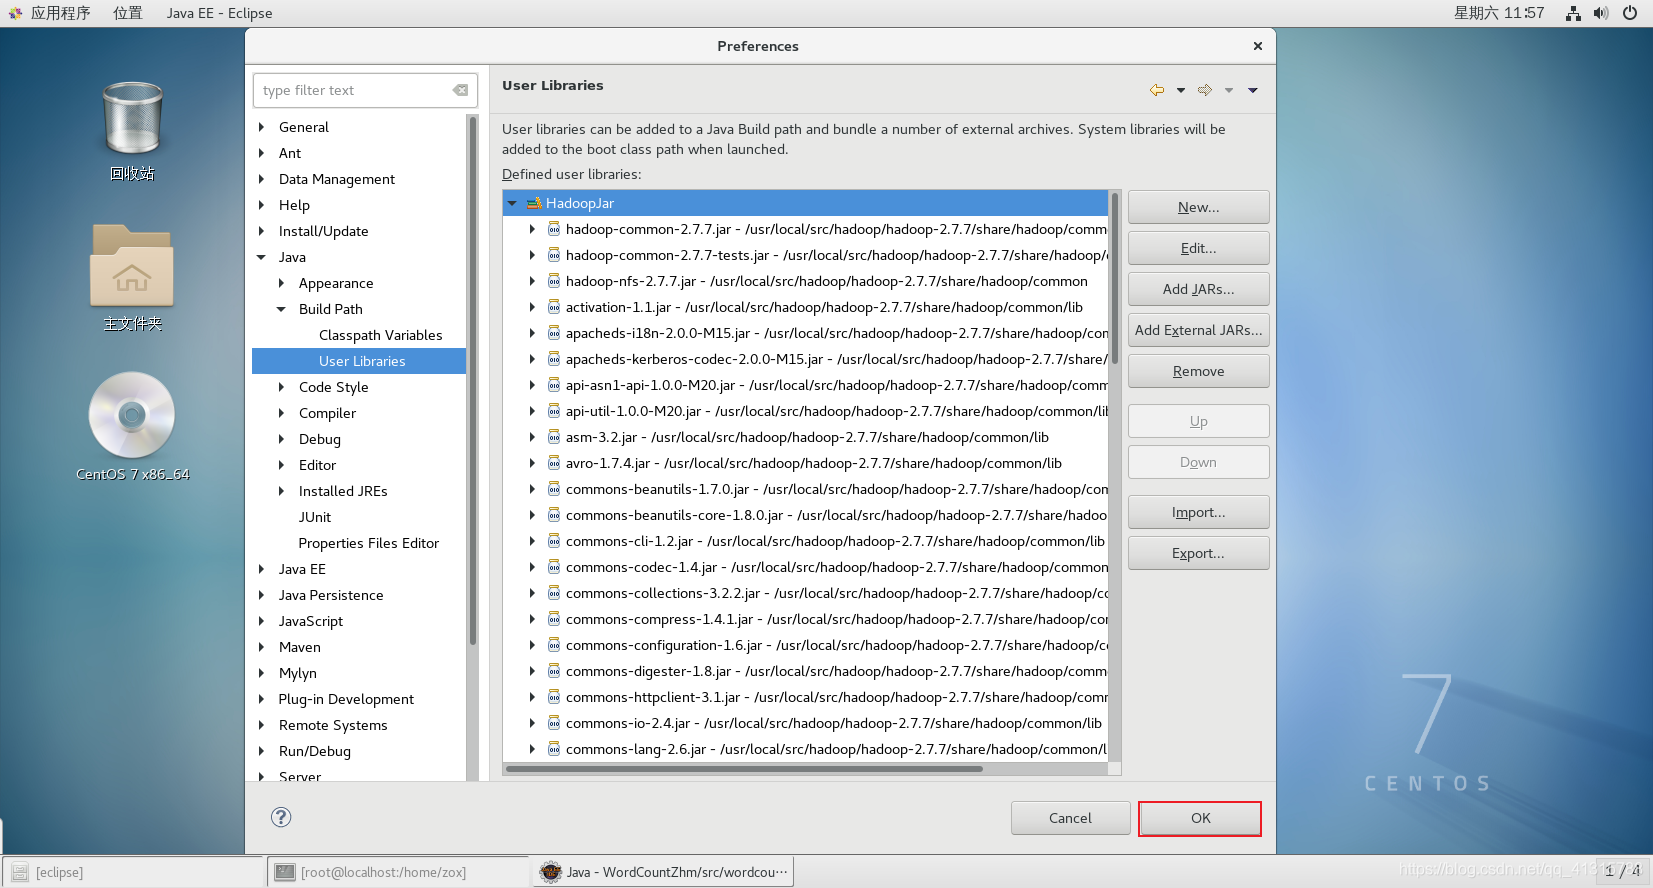Select User Libraries page
Viewport: 1653px width, 888px height.
point(359,361)
